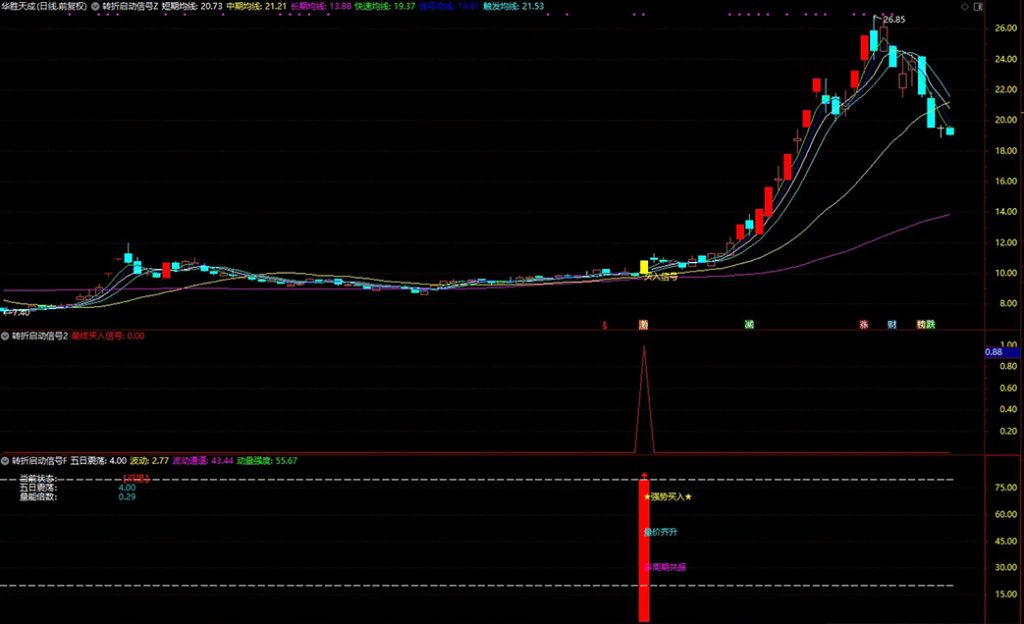This screenshot has width=1024, height=624.
Task: Click the blue 财 event marker icon
Action: pos(891,325)
